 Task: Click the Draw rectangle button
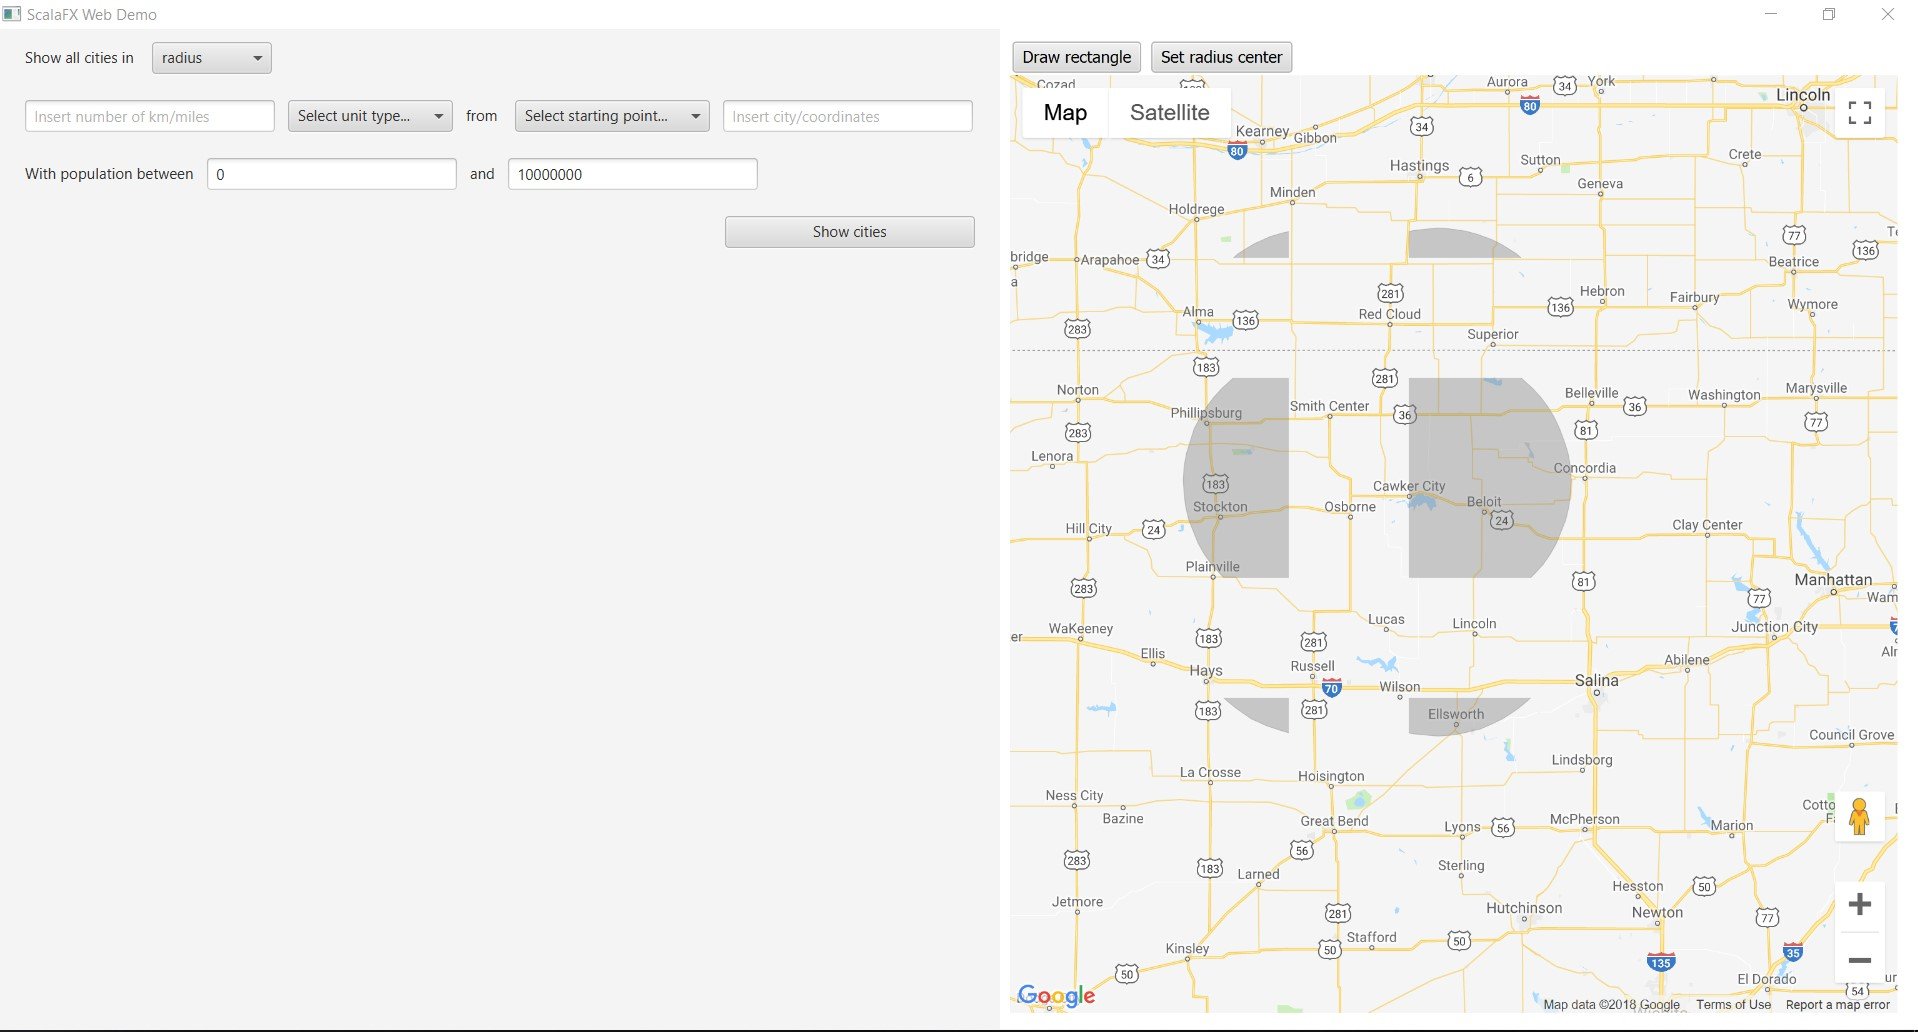1076,57
